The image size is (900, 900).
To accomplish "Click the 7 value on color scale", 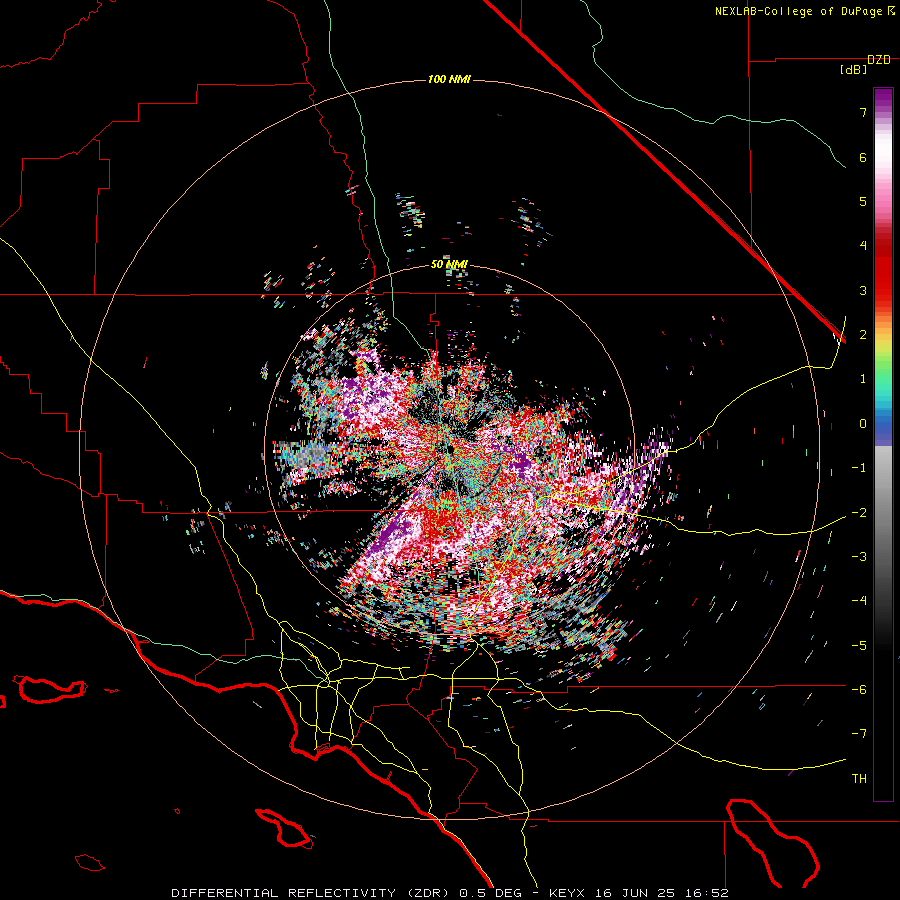I will click(863, 112).
